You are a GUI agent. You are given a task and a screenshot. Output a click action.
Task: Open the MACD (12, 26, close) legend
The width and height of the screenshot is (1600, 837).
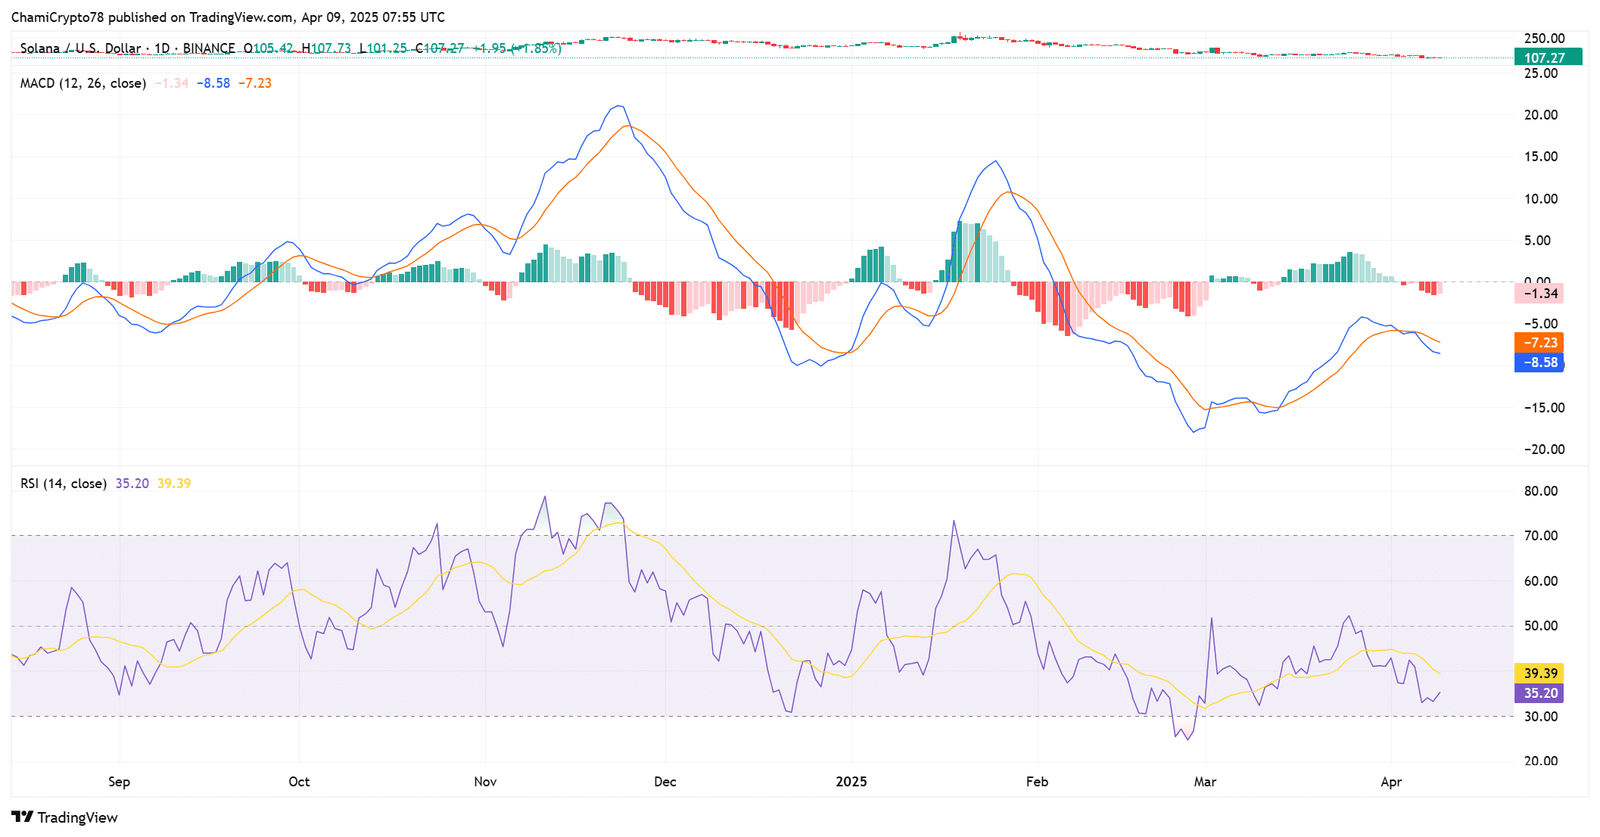83,83
